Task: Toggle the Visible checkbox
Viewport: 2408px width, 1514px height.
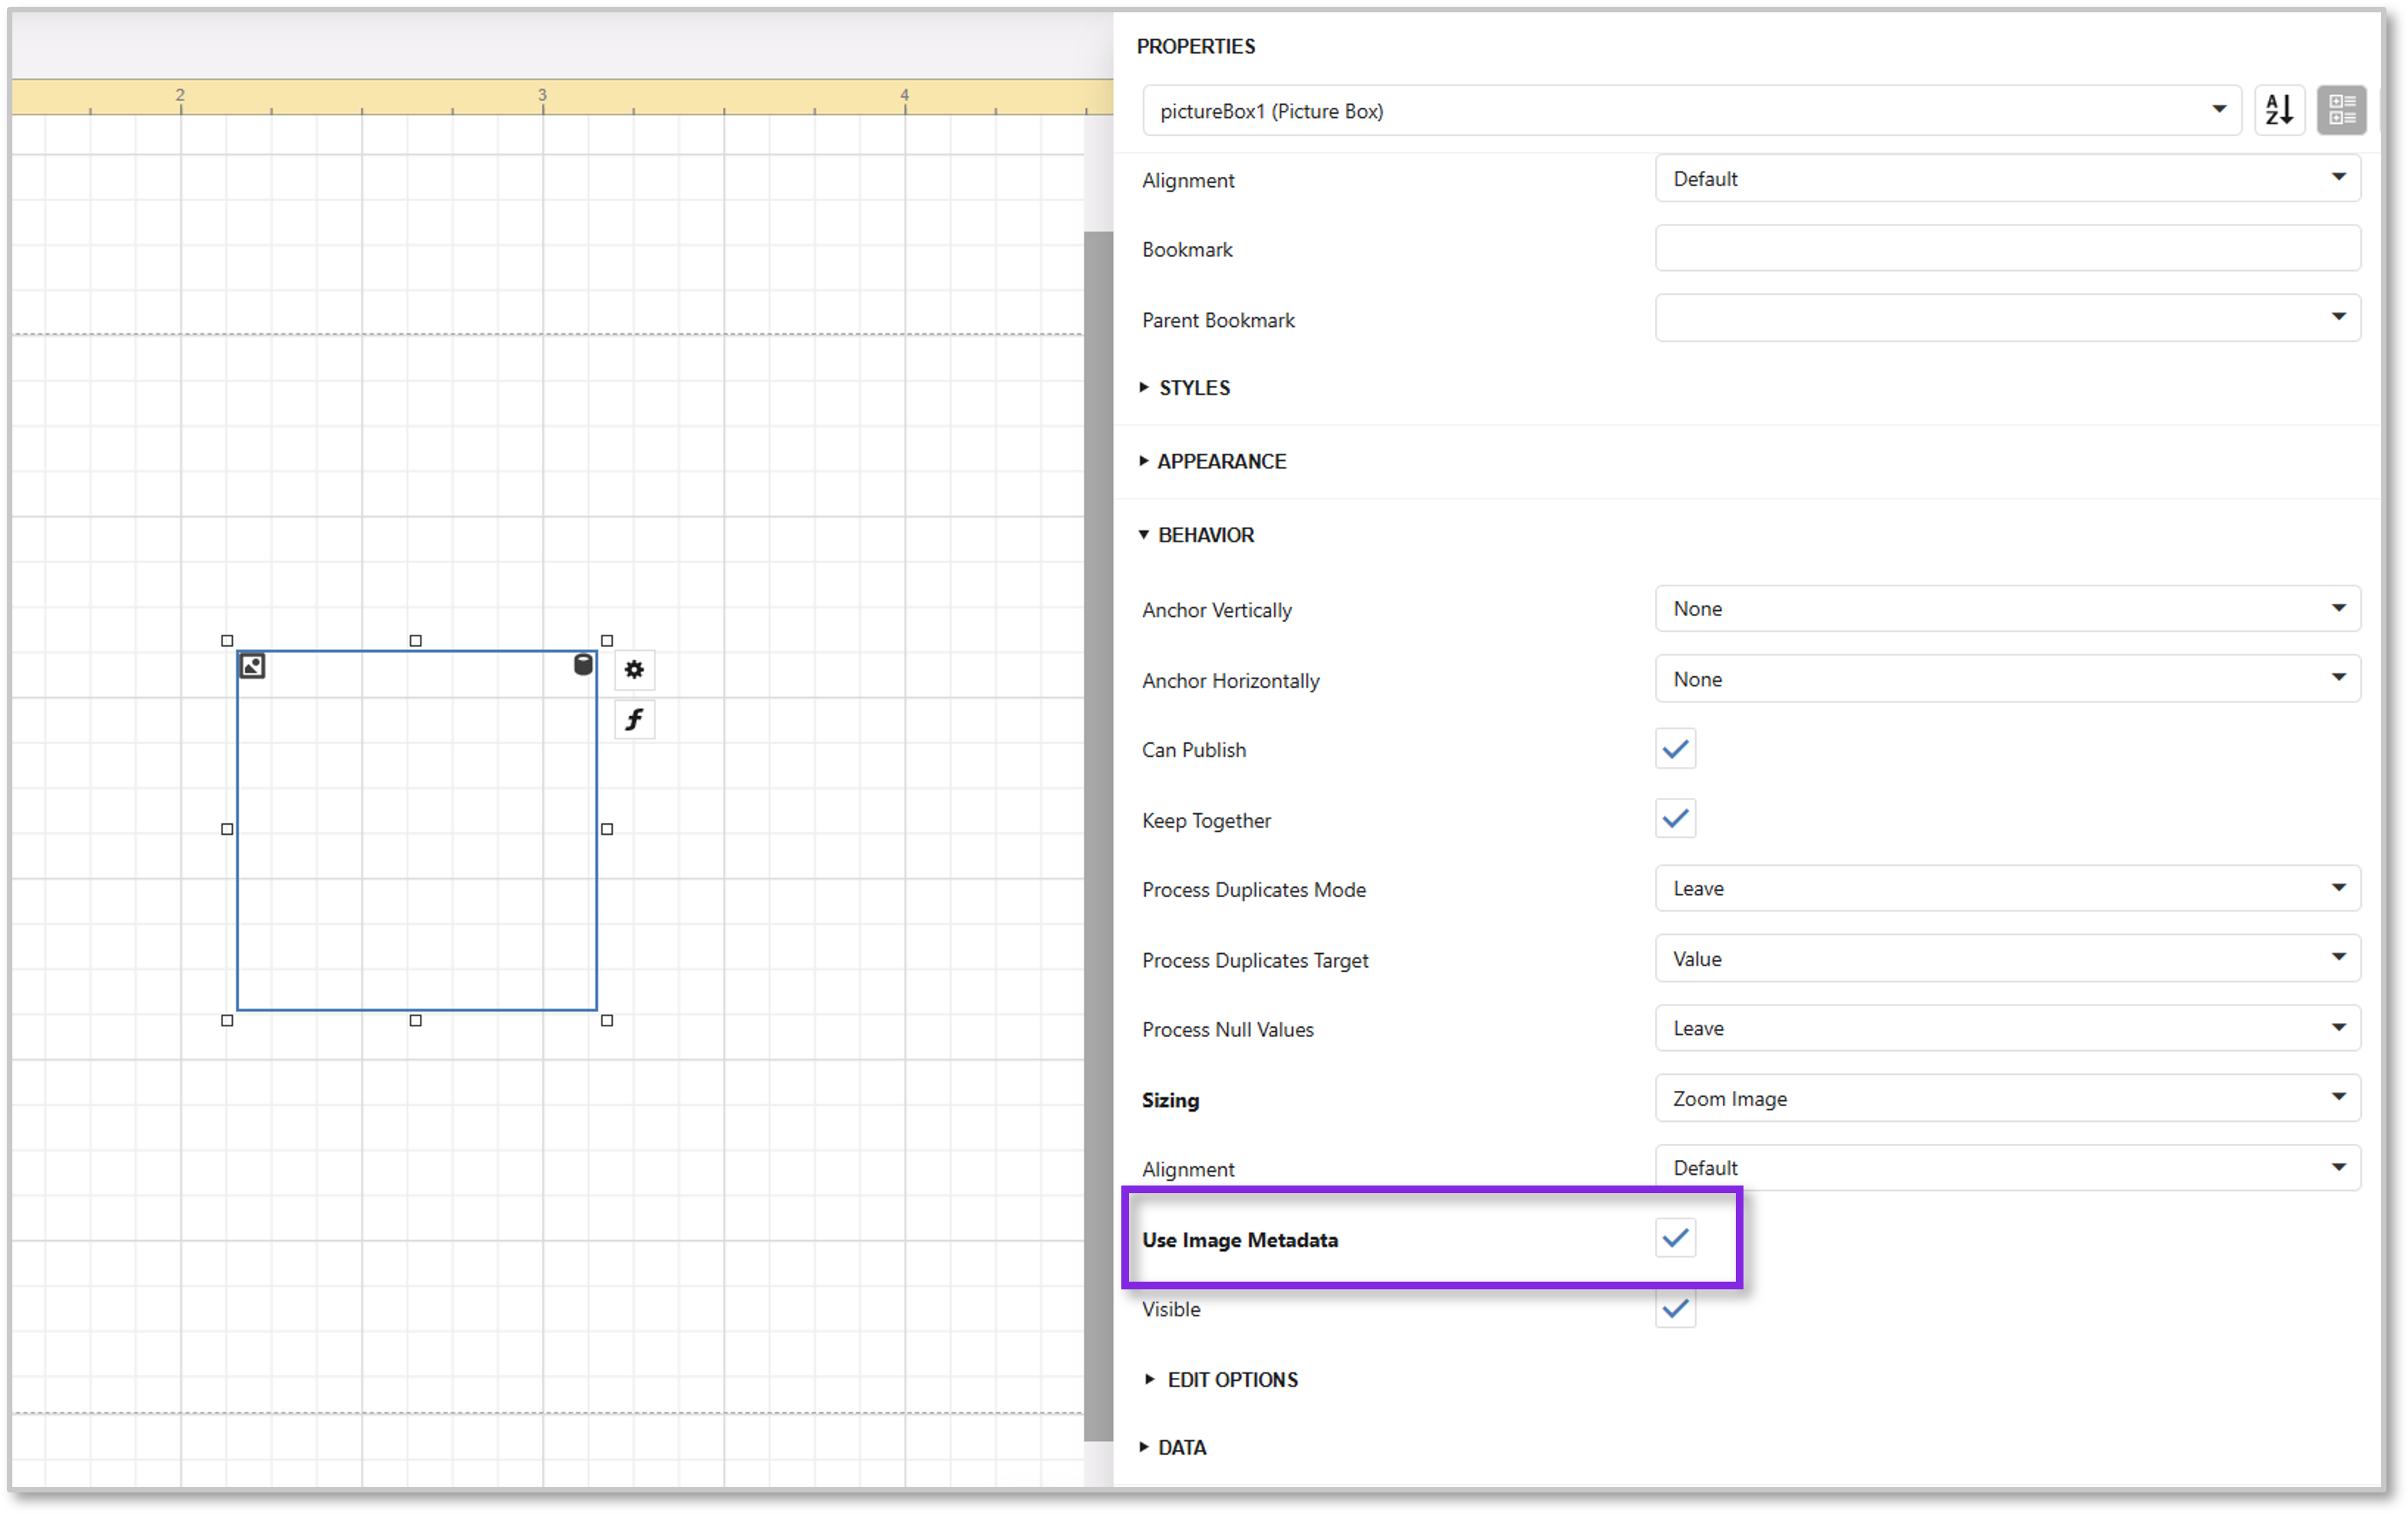Action: (1675, 1308)
